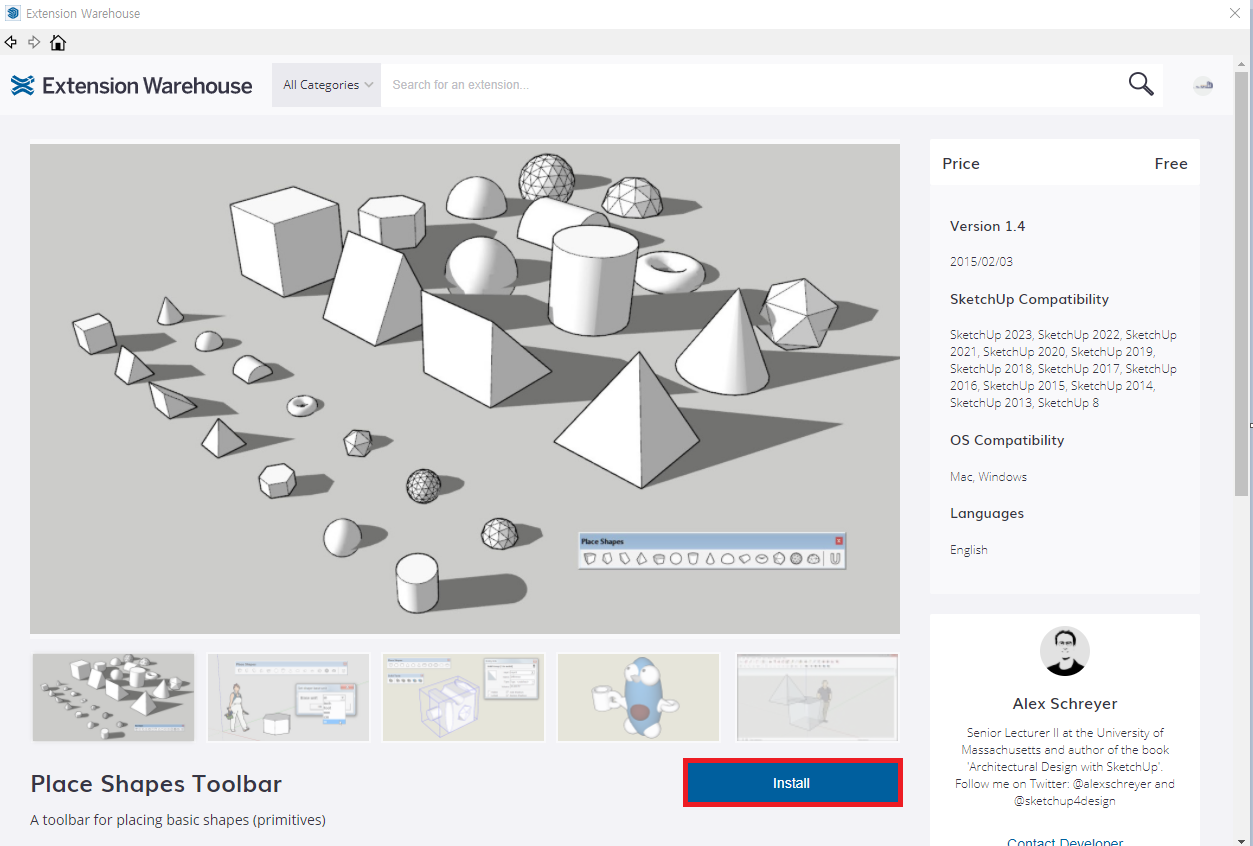Click the main shapes preview image
The image size is (1253, 846).
465,389
